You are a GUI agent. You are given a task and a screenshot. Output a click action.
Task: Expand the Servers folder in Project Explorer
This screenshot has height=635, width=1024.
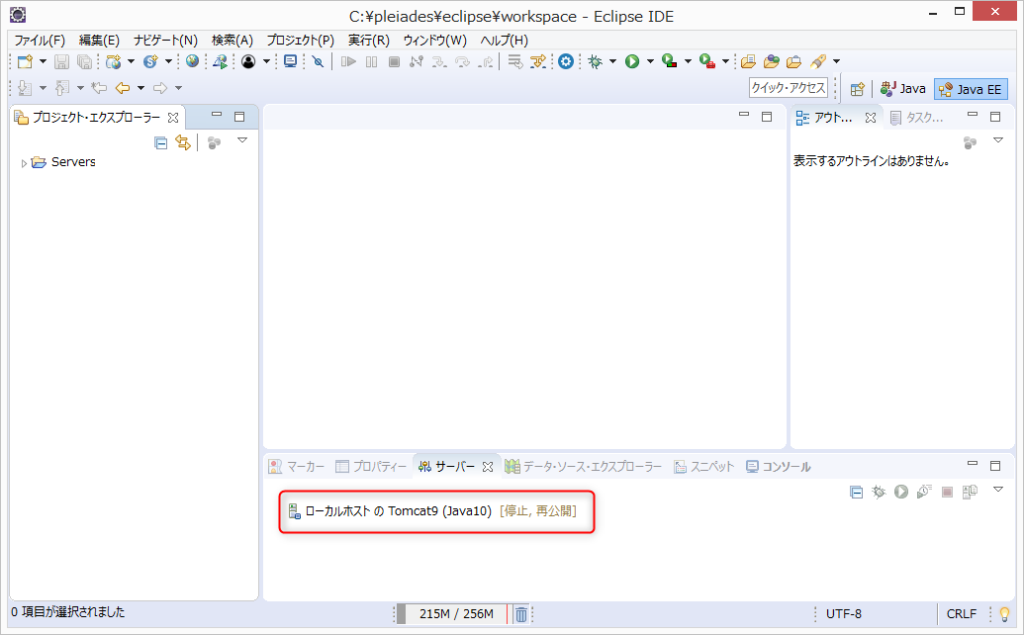[24, 163]
